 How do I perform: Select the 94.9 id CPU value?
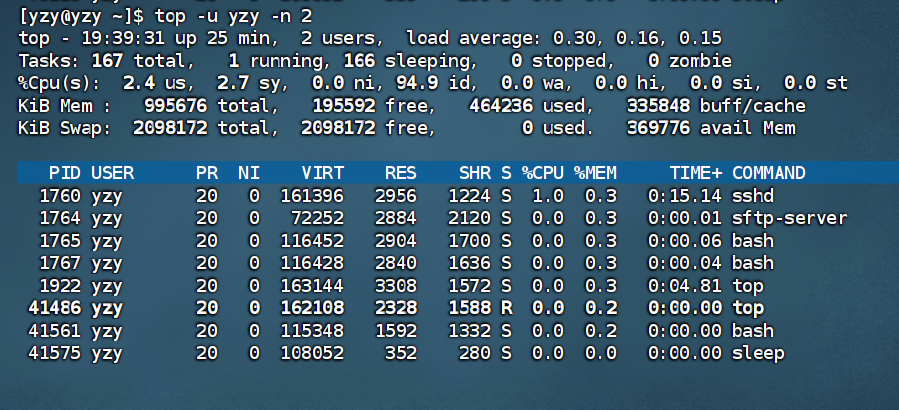tap(417, 83)
